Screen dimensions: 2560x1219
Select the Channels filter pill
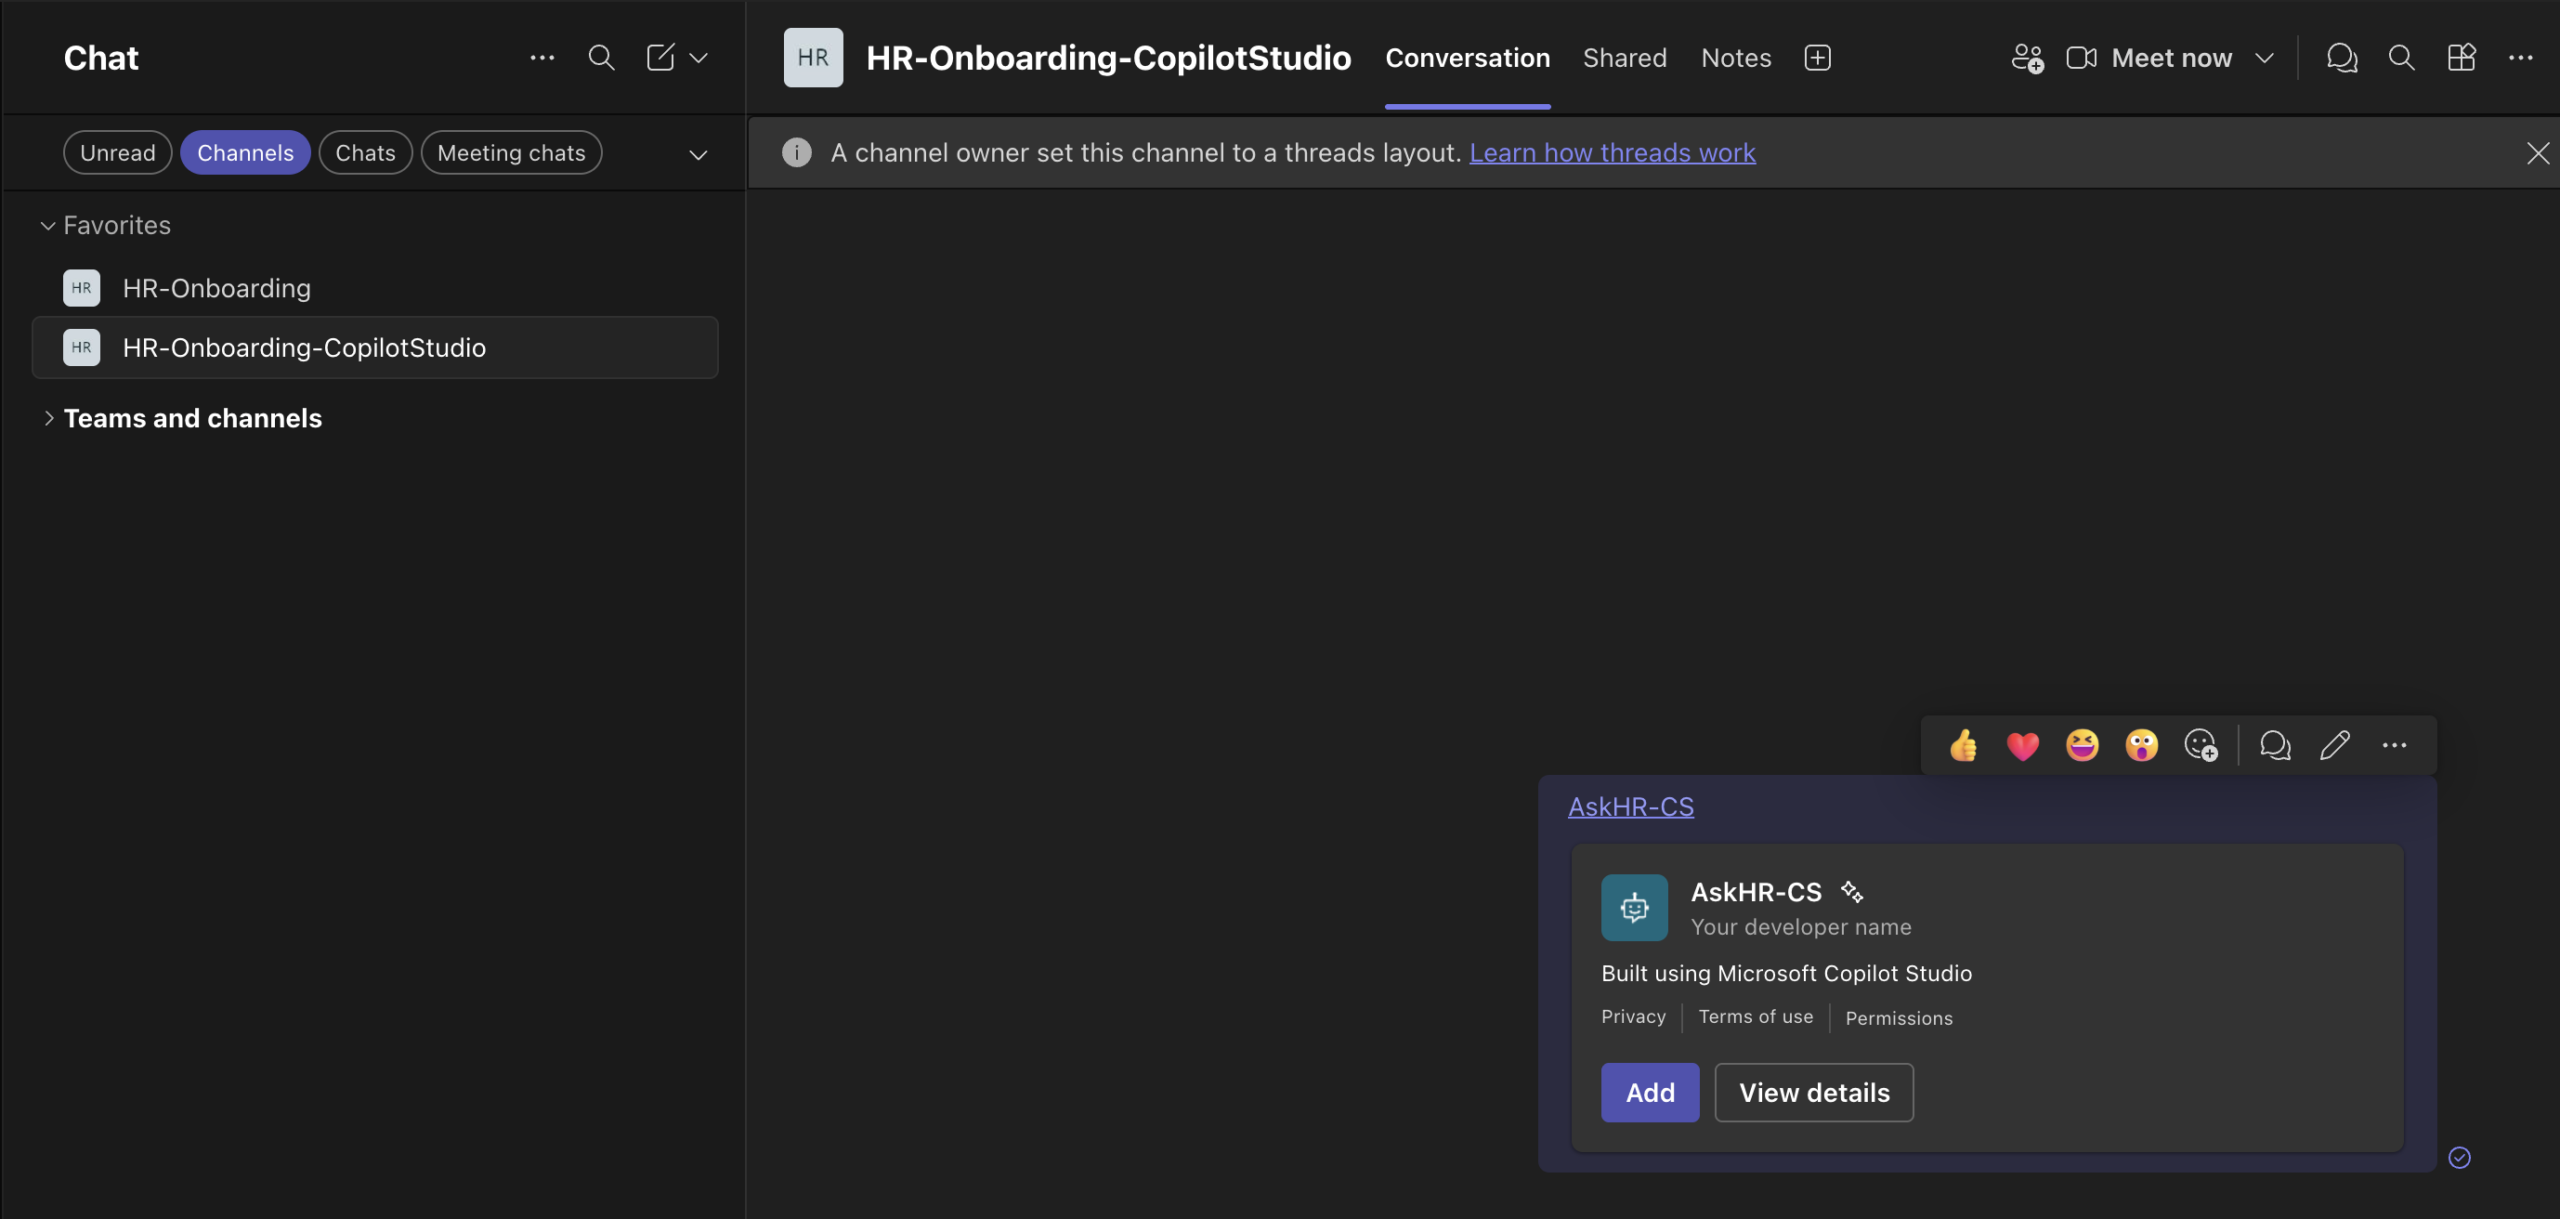tap(245, 152)
